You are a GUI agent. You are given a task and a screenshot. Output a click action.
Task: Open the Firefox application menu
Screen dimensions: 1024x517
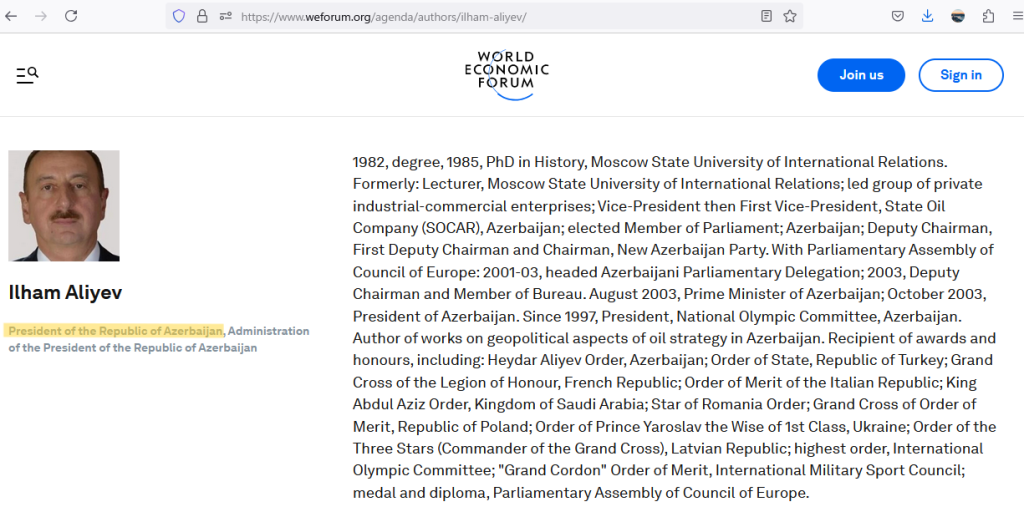coord(1016,16)
